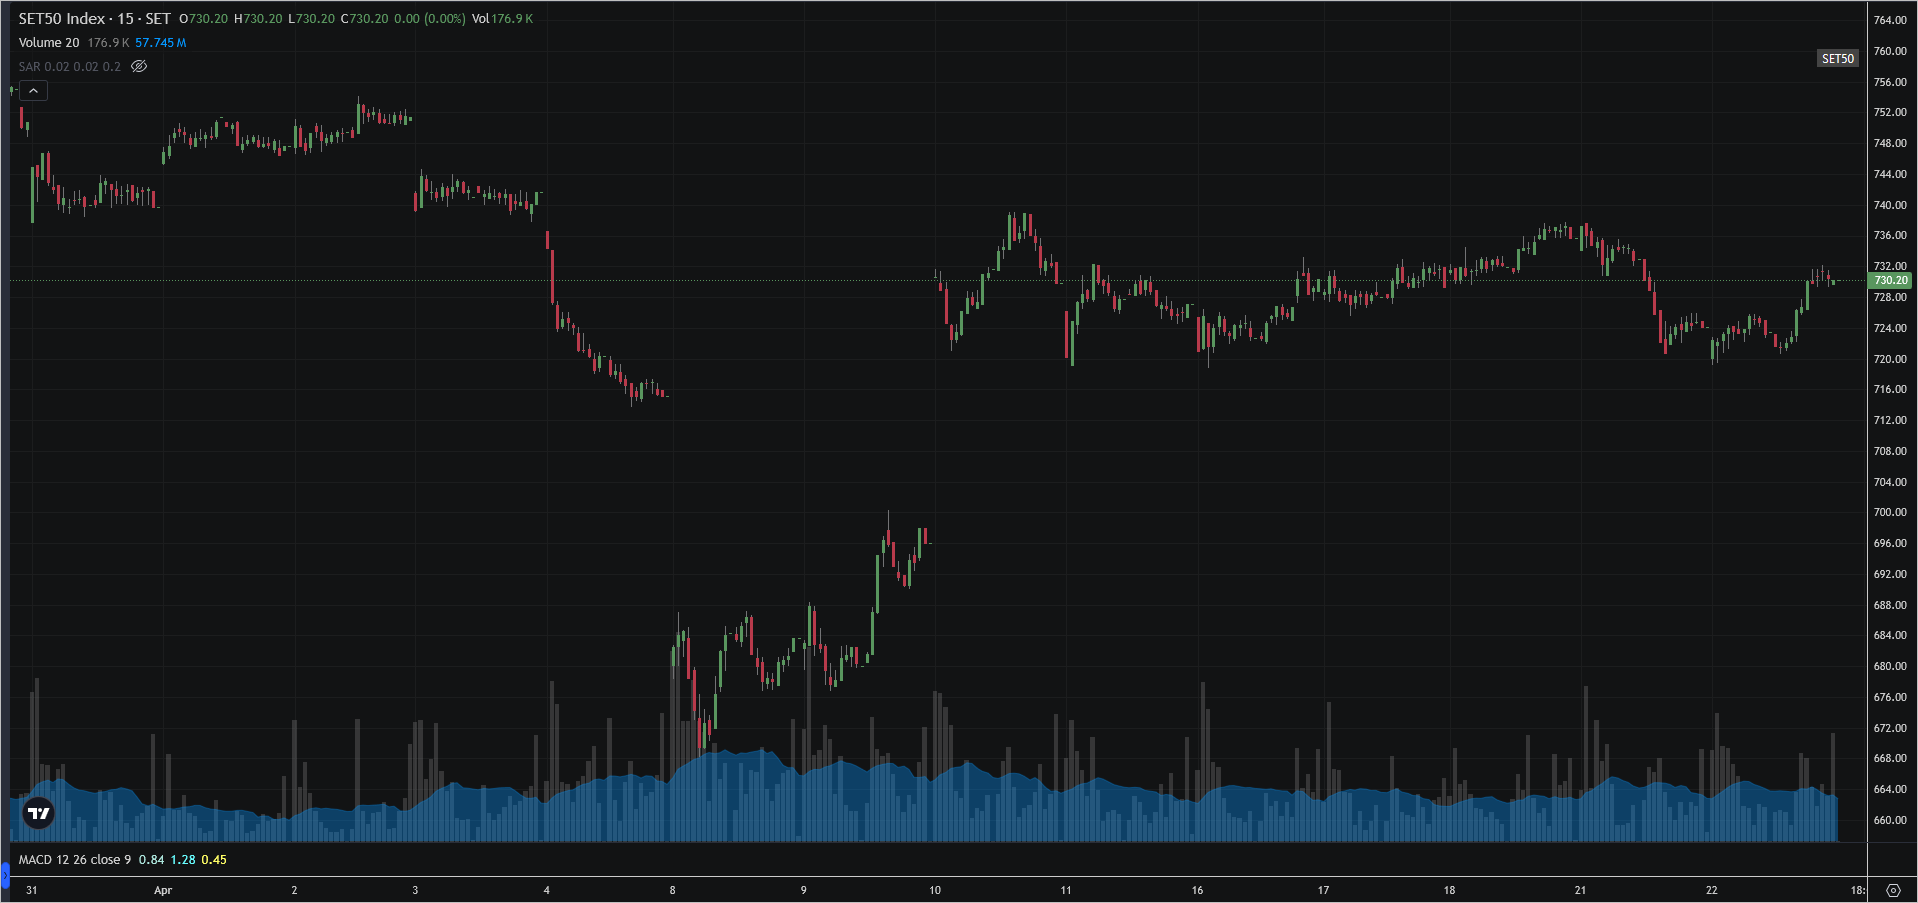1918x903 pixels.
Task: Open chart settings gear in bottom corner
Action: [1892, 890]
